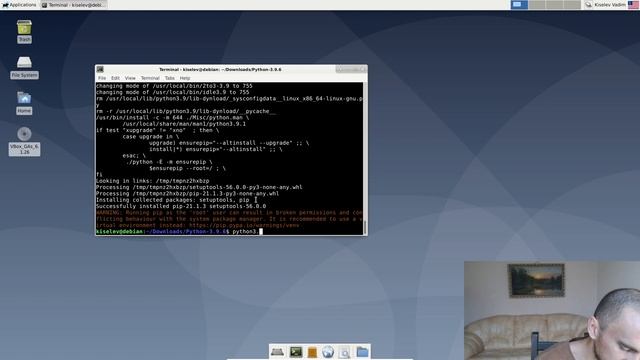
Task: Open the Terminal menu in menu bar
Action: (x=150, y=78)
